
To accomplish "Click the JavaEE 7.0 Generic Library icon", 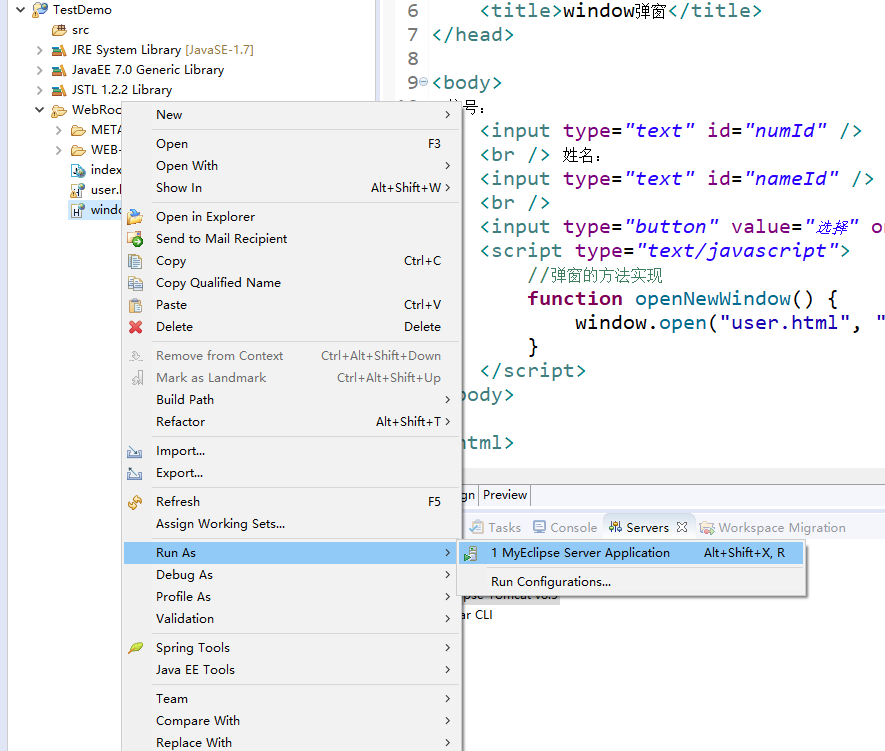I will point(59,70).
